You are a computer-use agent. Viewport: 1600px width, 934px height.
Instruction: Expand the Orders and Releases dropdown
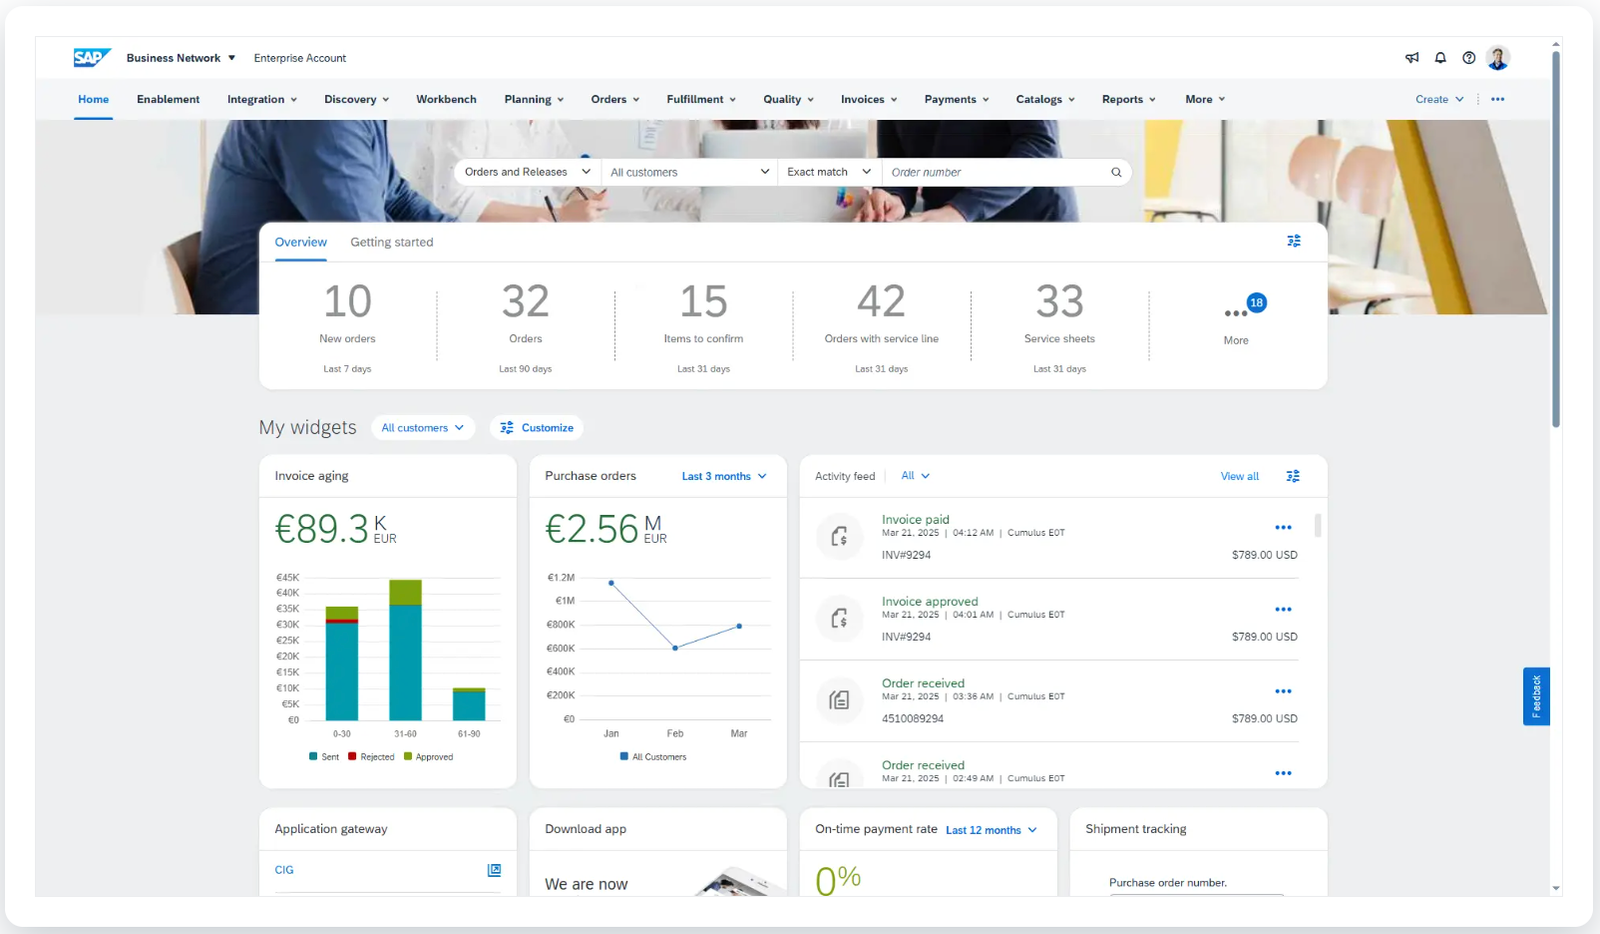coord(527,172)
